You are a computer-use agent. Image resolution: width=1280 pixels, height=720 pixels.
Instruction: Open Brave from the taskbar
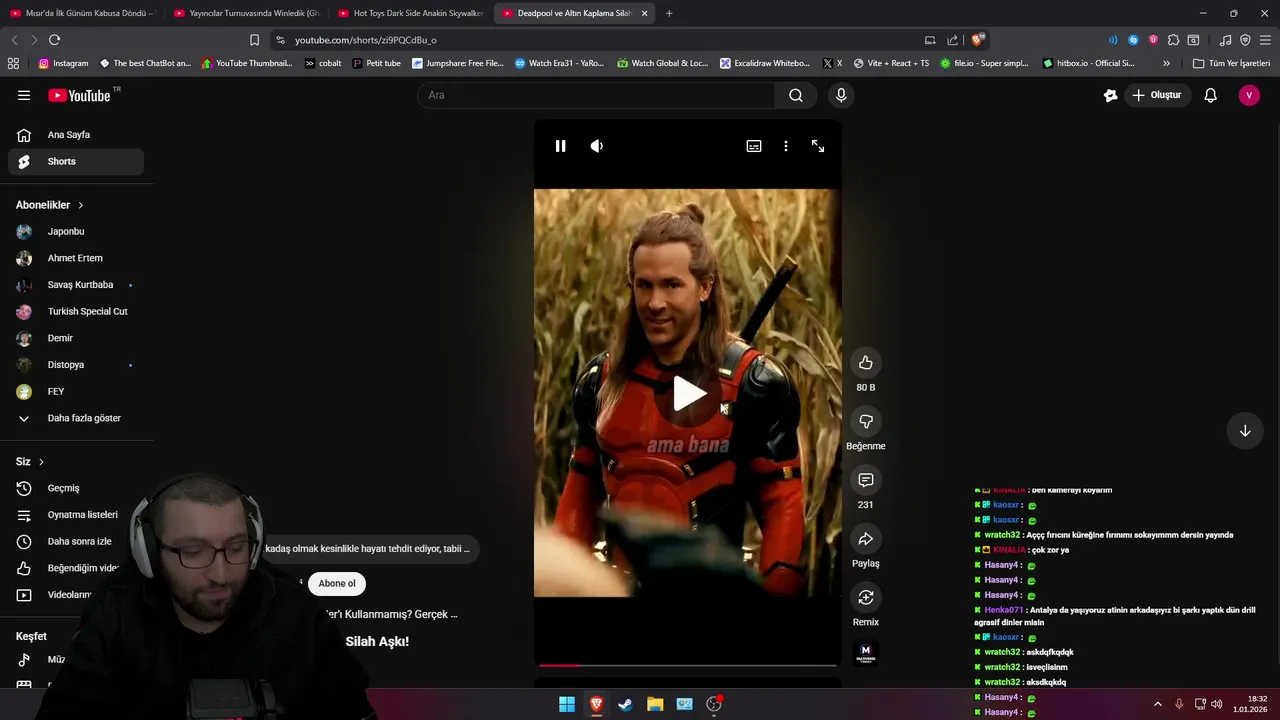[596, 704]
